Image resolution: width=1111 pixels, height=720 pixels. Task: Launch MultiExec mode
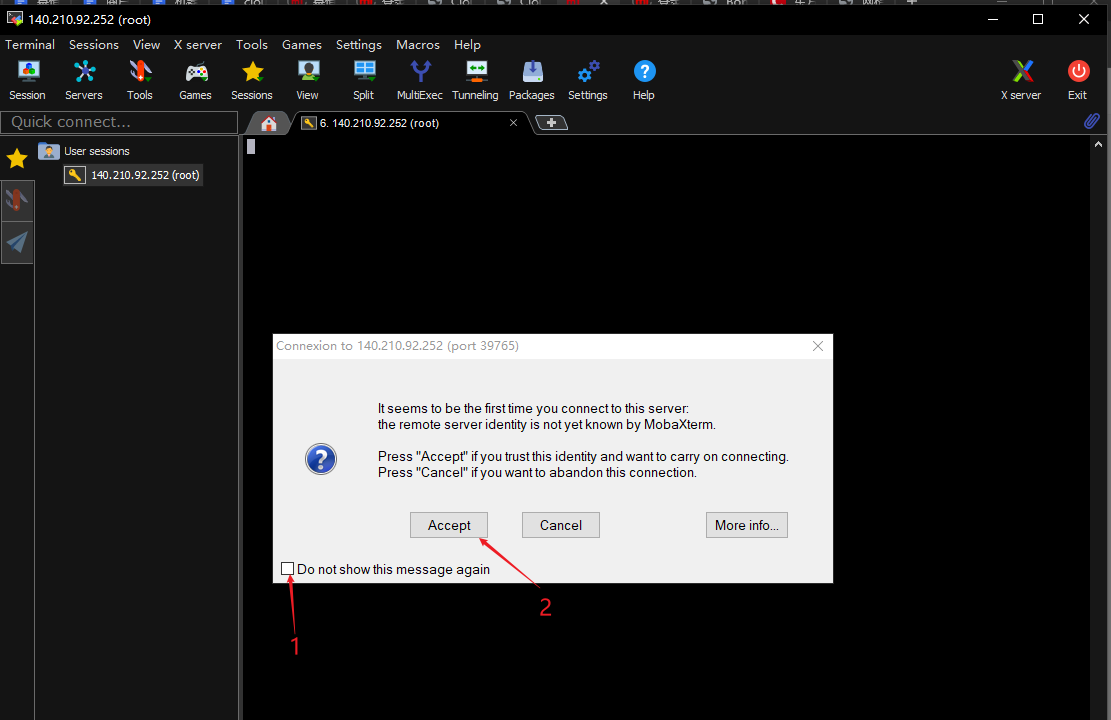pos(419,79)
